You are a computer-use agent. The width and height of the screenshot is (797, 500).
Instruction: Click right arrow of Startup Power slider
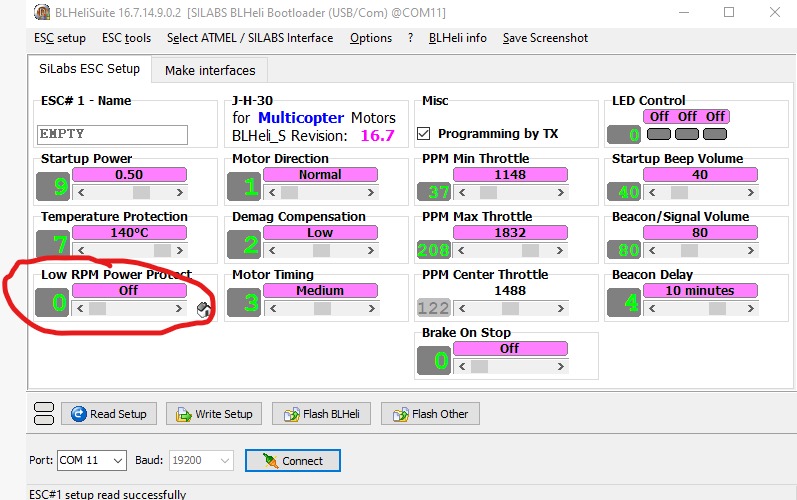tap(179, 193)
